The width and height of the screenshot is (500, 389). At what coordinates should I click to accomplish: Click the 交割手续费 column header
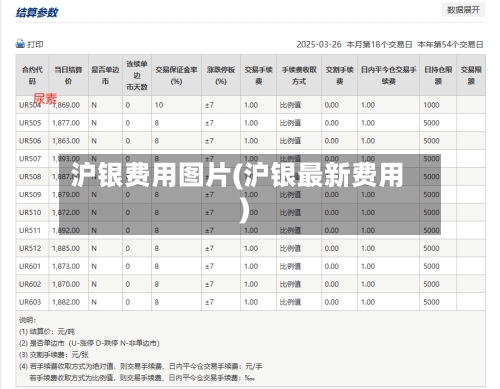pos(339,75)
